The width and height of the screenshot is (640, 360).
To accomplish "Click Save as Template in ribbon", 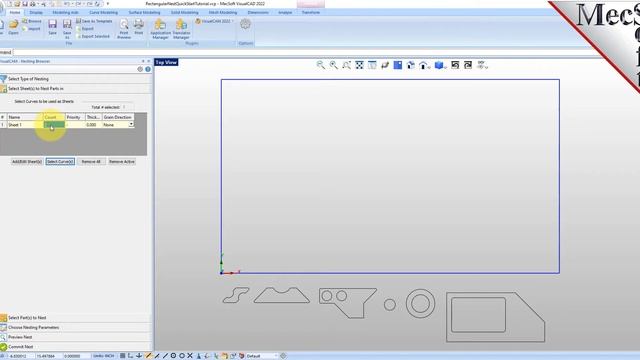I will pos(94,21).
